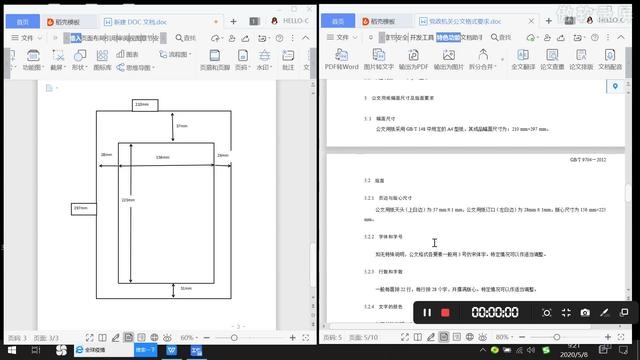Pause the screen recording
Viewport: 640px width, 360px height.
click(x=427, y=313)
